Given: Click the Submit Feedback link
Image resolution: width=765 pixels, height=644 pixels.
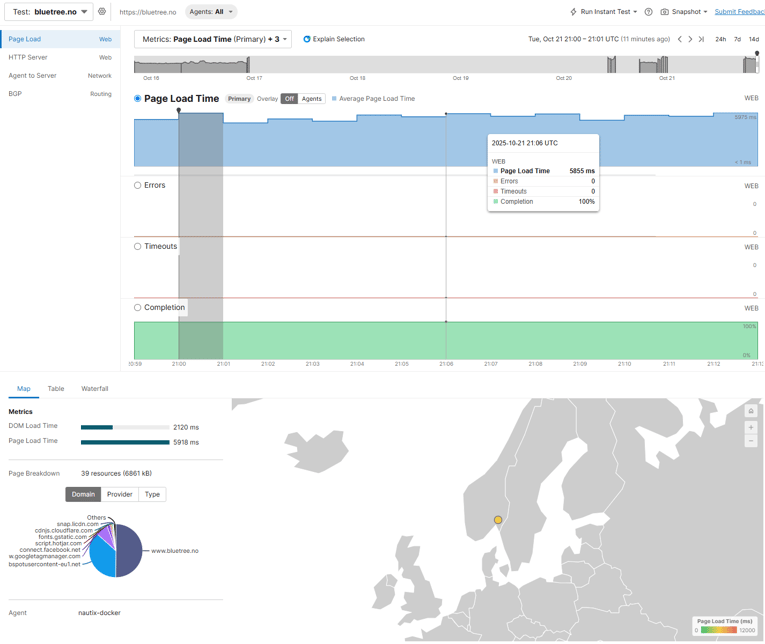Looking at the screenshot, I should pos(739,12).
